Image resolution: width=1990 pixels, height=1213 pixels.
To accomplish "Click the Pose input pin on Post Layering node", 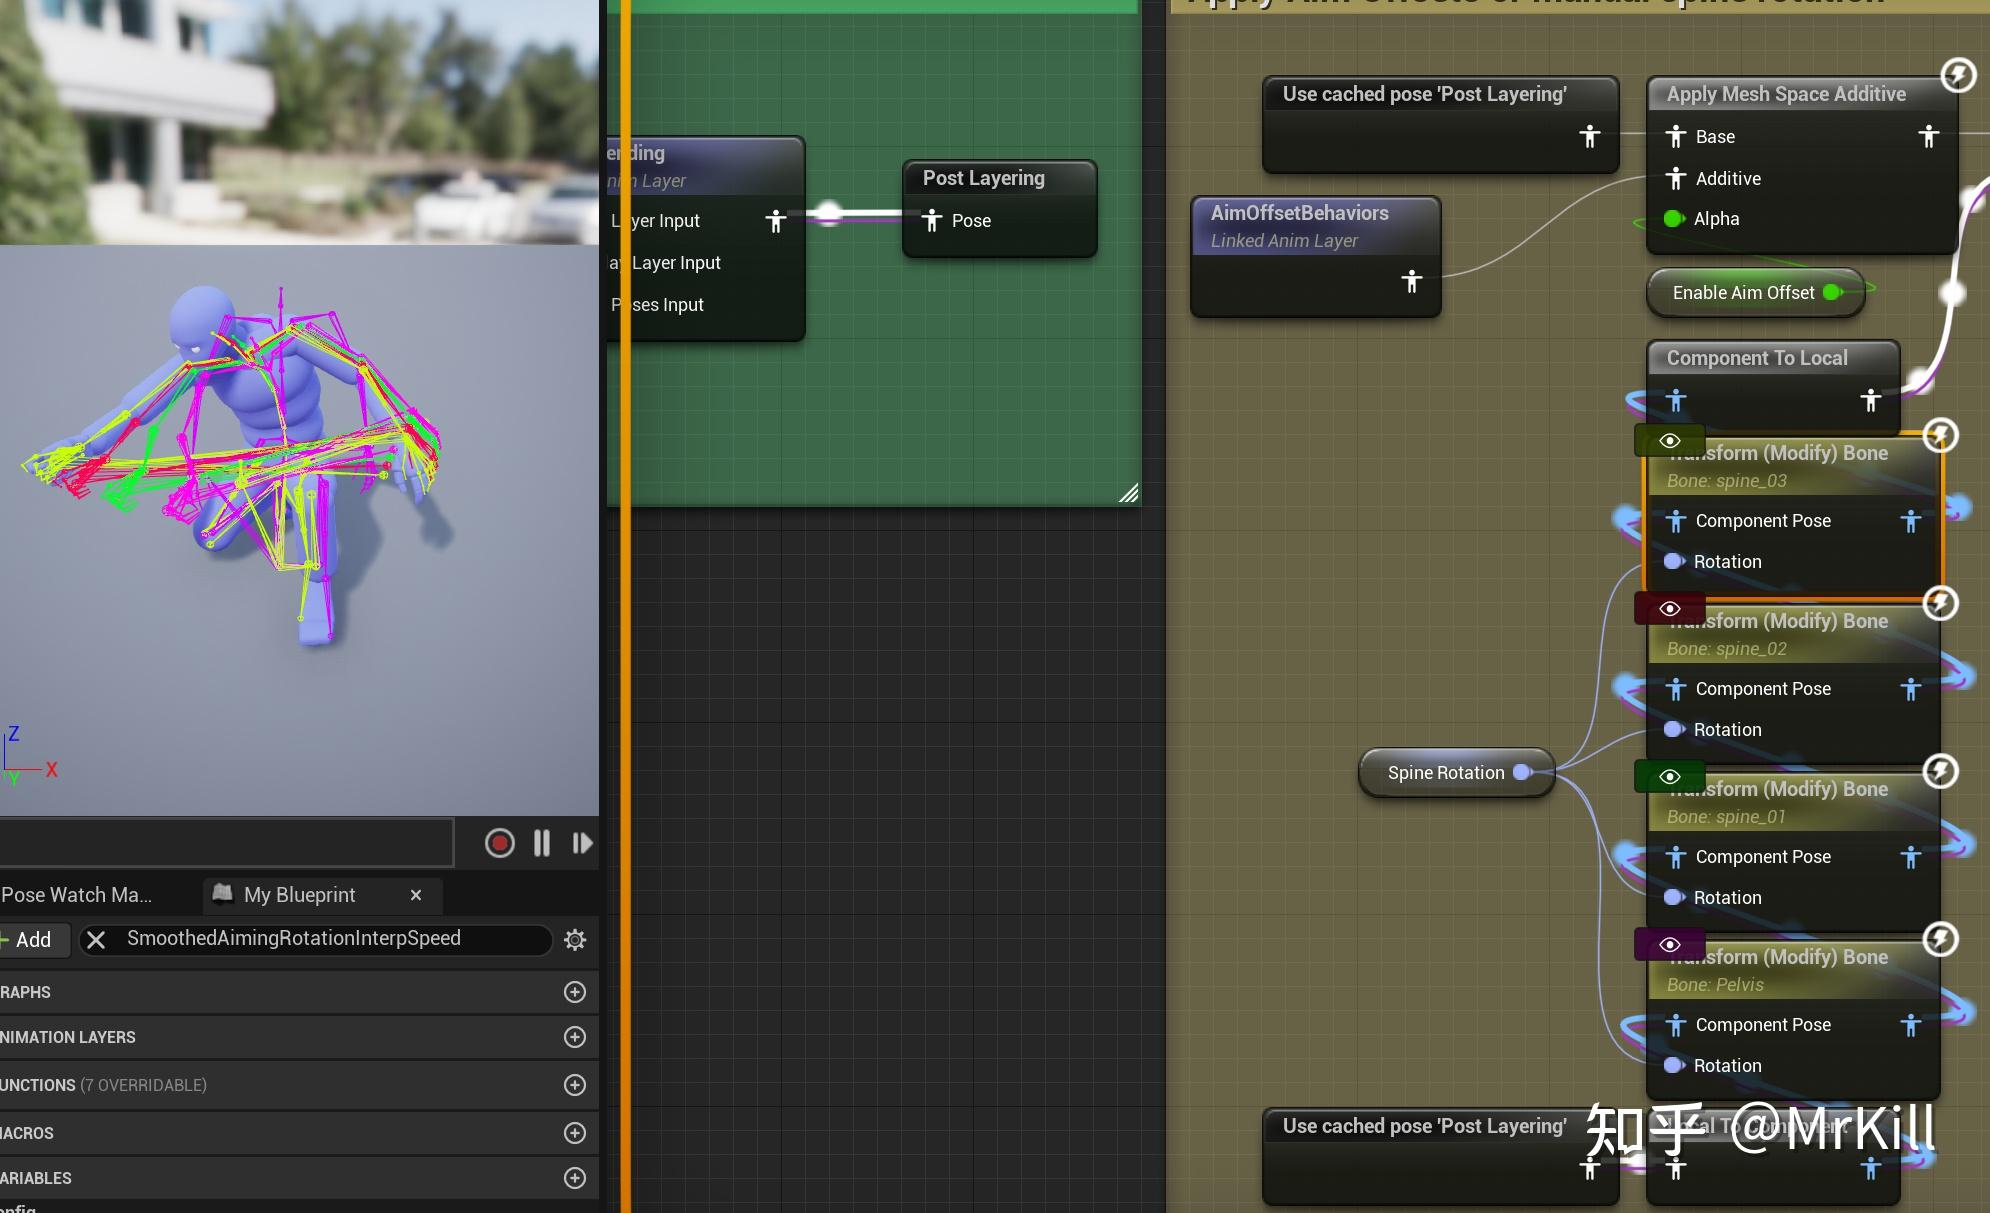I will pos(932,220).
